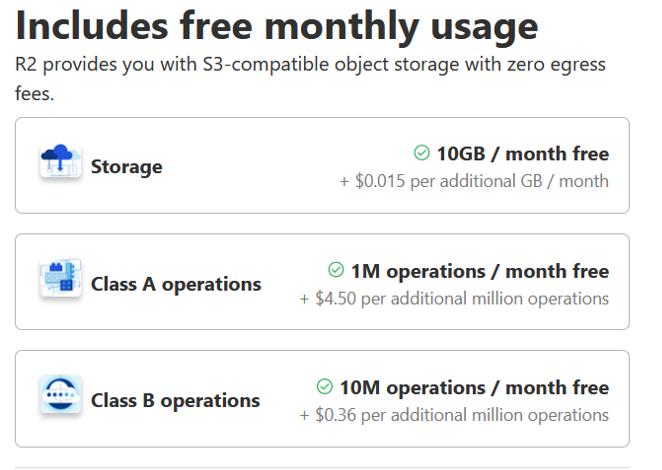Click the Class B operations icon
Image resolution: width=662 pixels, height=470 pixels.
[x=60, y=397]
